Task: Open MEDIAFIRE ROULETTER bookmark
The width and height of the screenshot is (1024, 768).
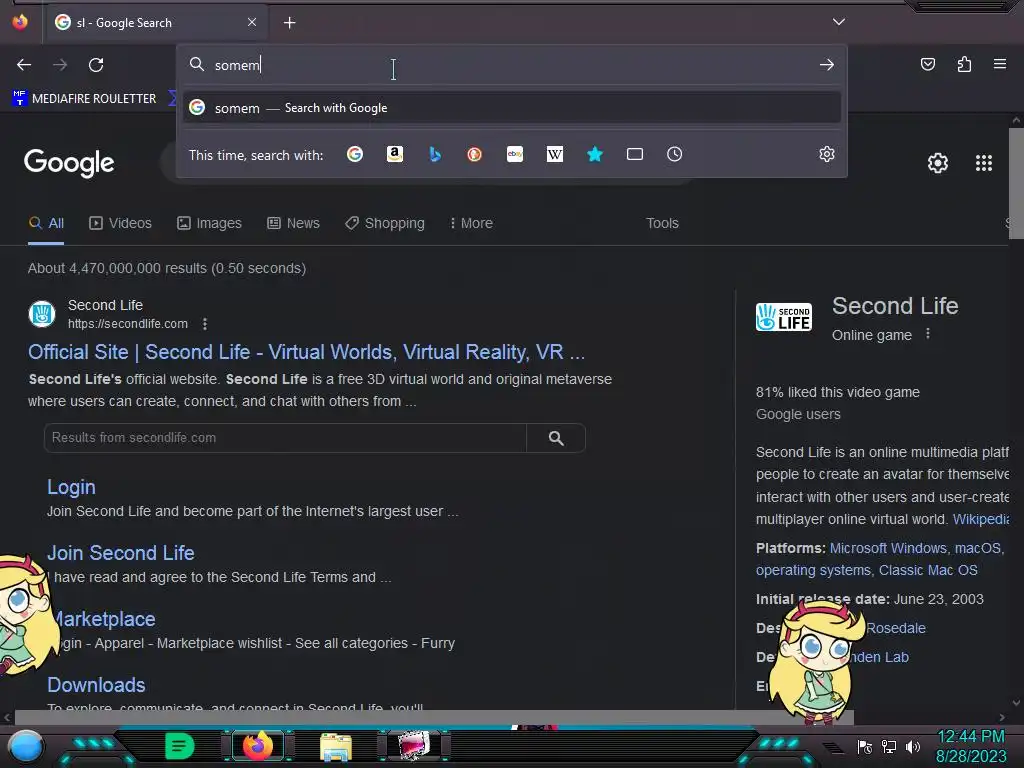Action: pos(84,99)
